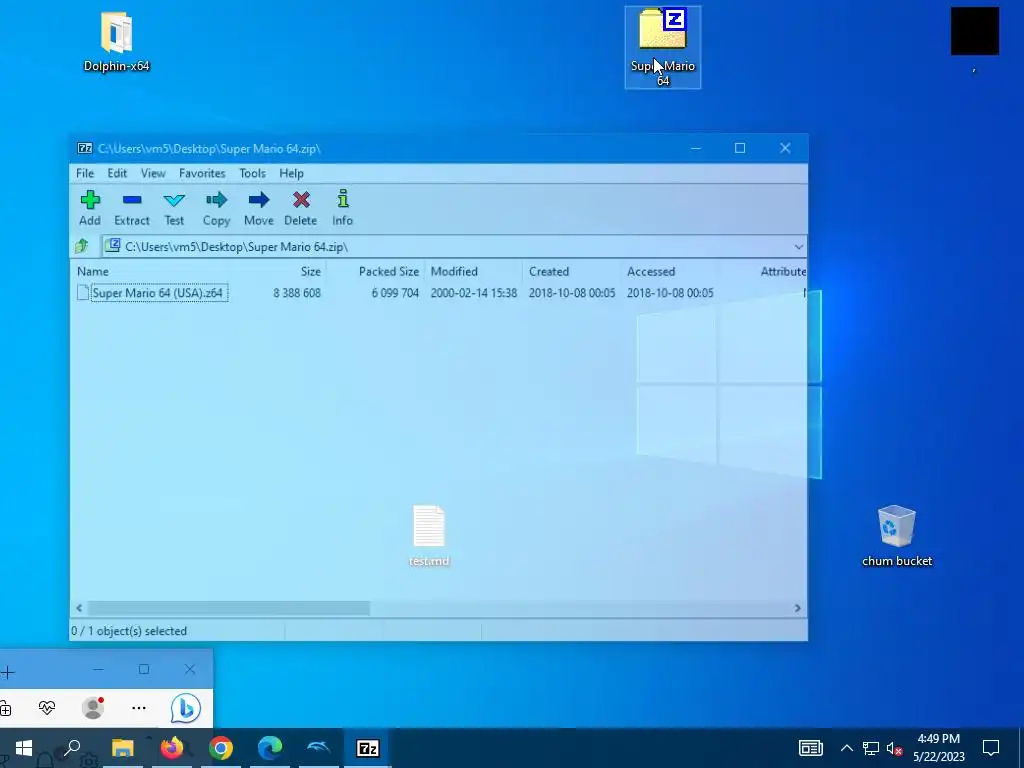Click the horizontal scrollbar left arrow
This screenshot has width=1024, height=768.
(x=79, y=608)
